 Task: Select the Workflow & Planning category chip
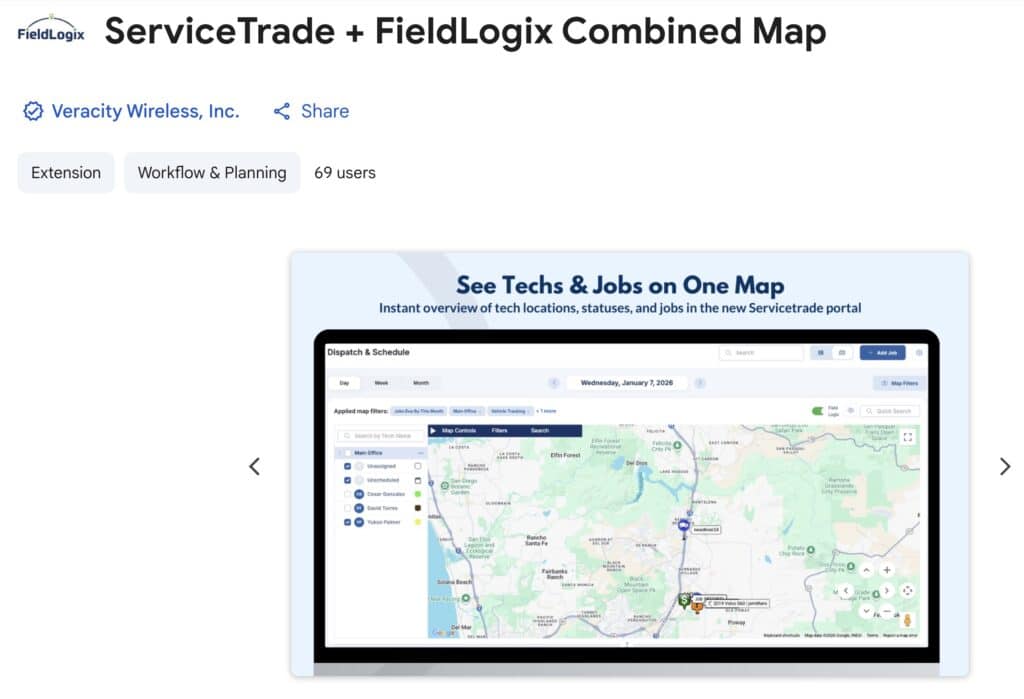pos(212,172)
